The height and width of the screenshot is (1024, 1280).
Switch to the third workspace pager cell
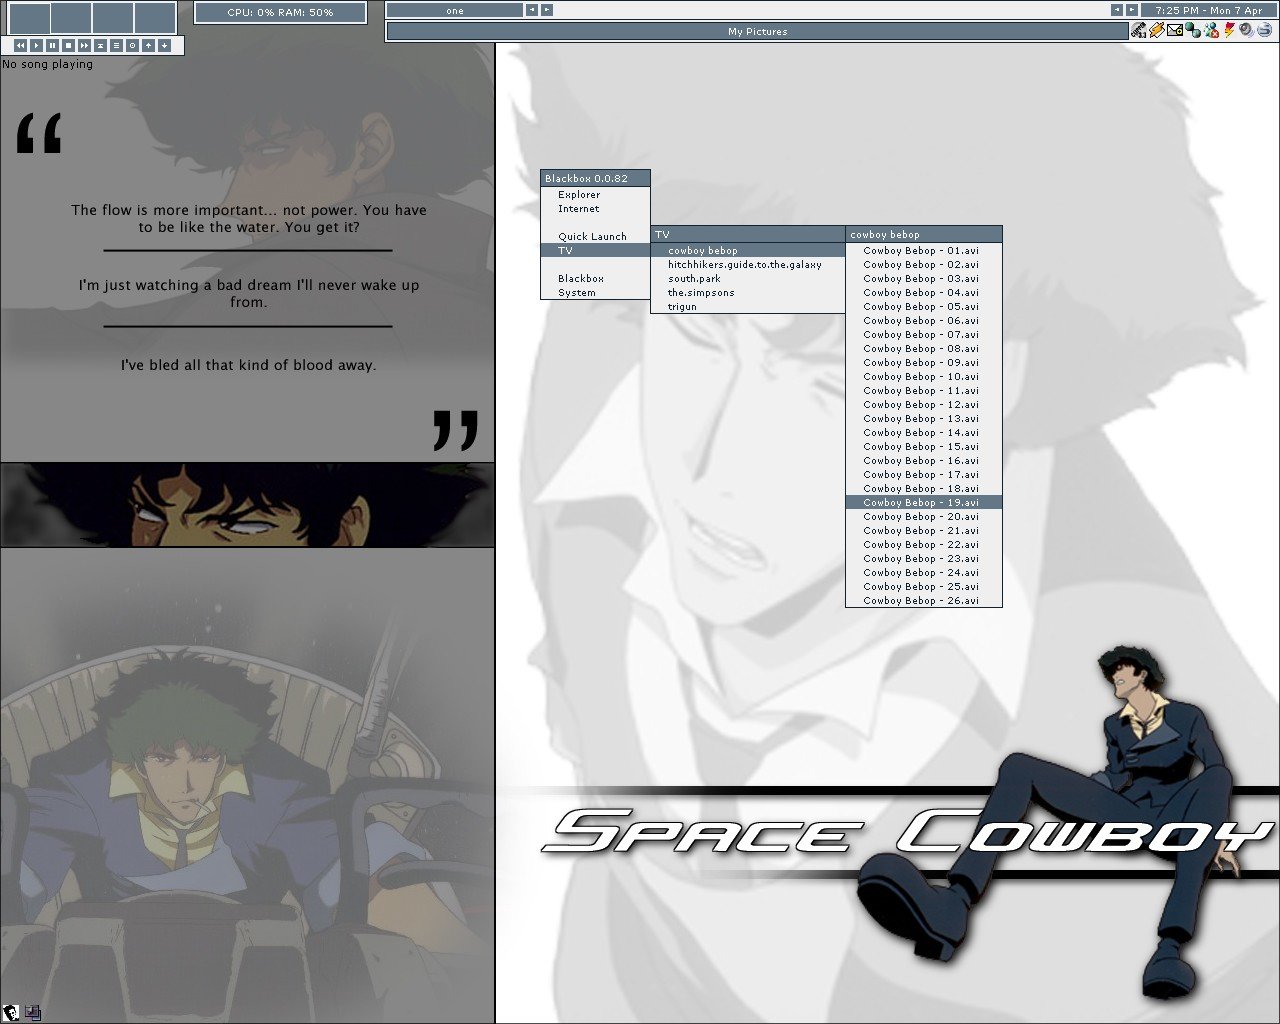click(x=113, y=17)
